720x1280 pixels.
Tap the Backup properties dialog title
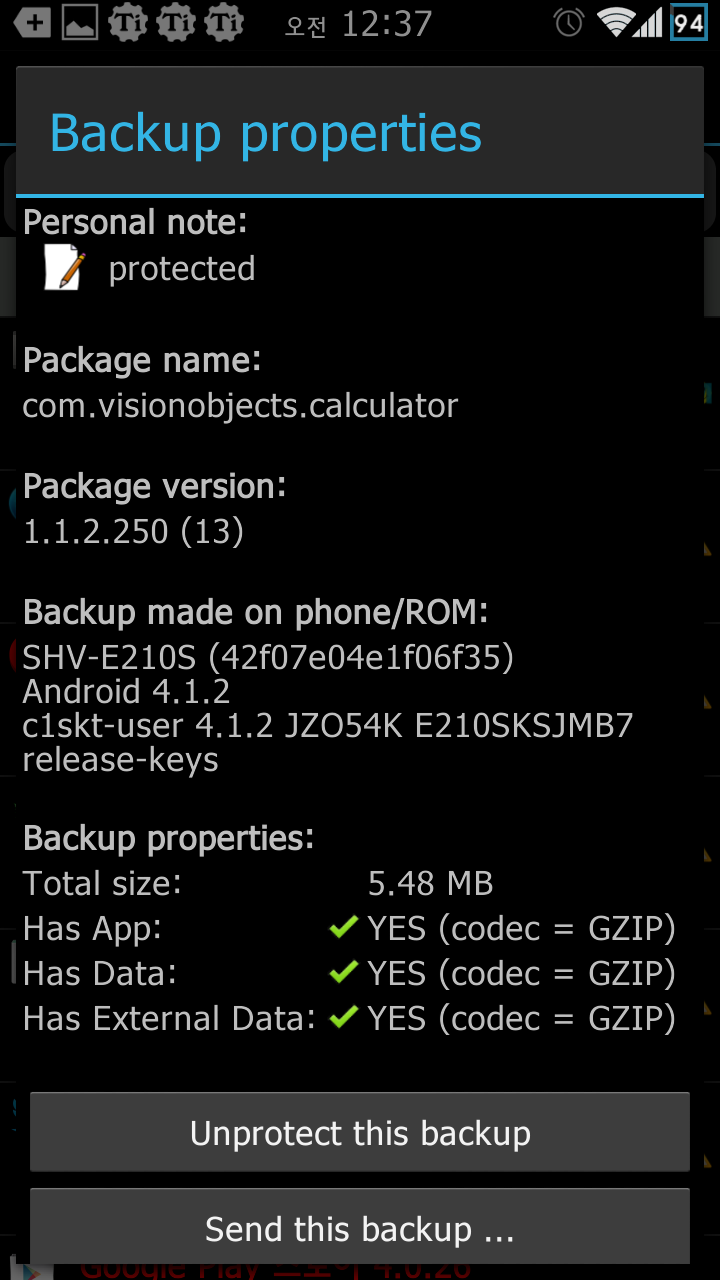coord(266,133)
